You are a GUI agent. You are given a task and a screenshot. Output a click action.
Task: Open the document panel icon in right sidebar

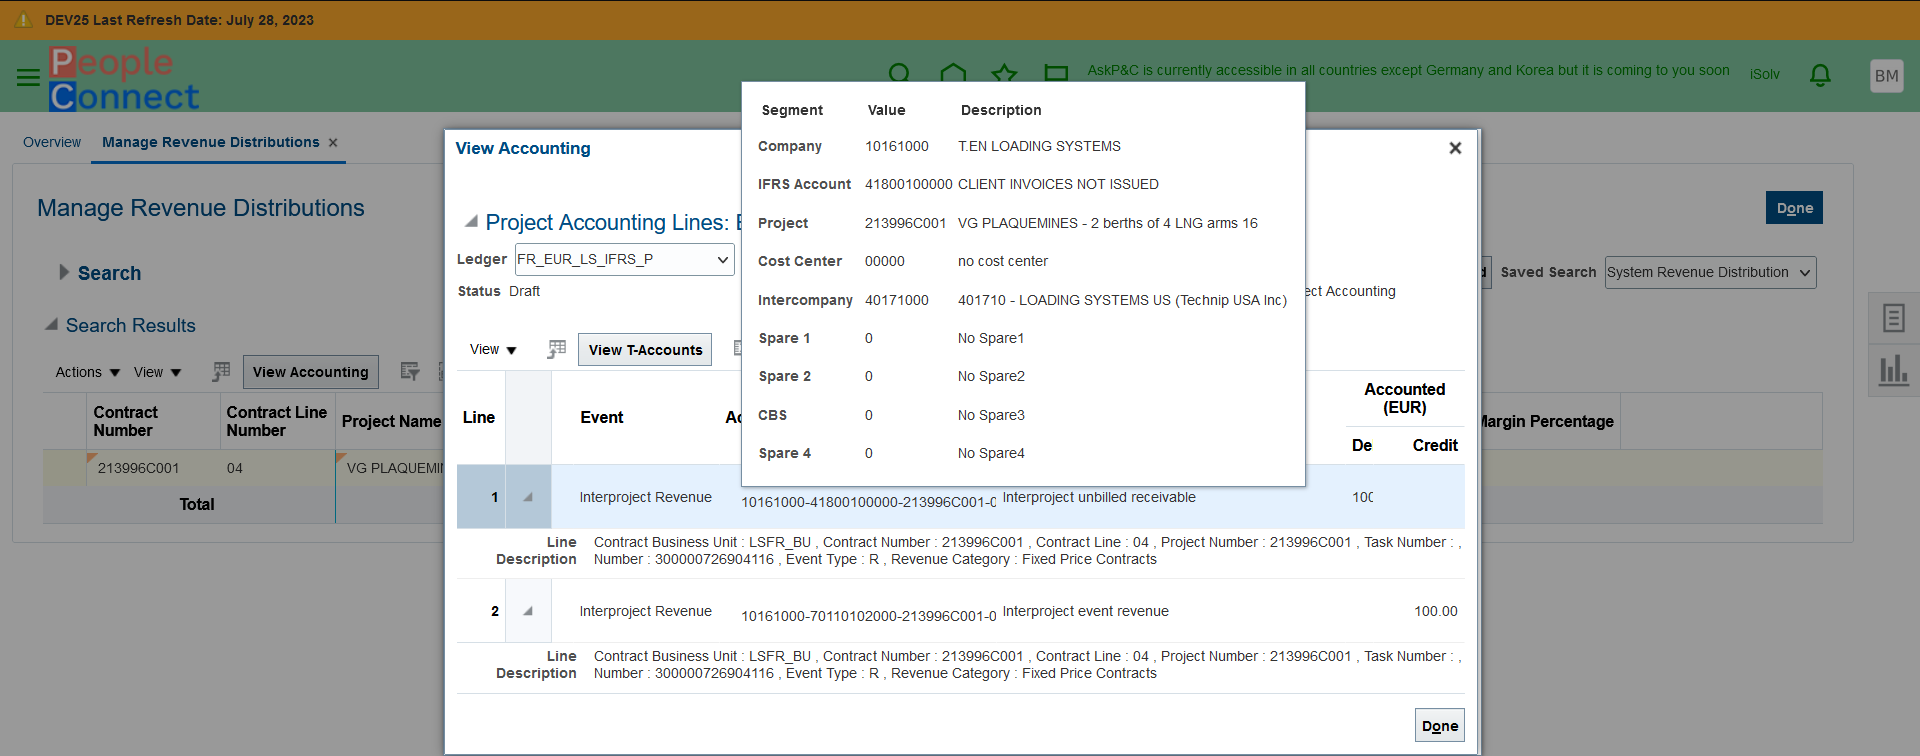click(1893, 319)
